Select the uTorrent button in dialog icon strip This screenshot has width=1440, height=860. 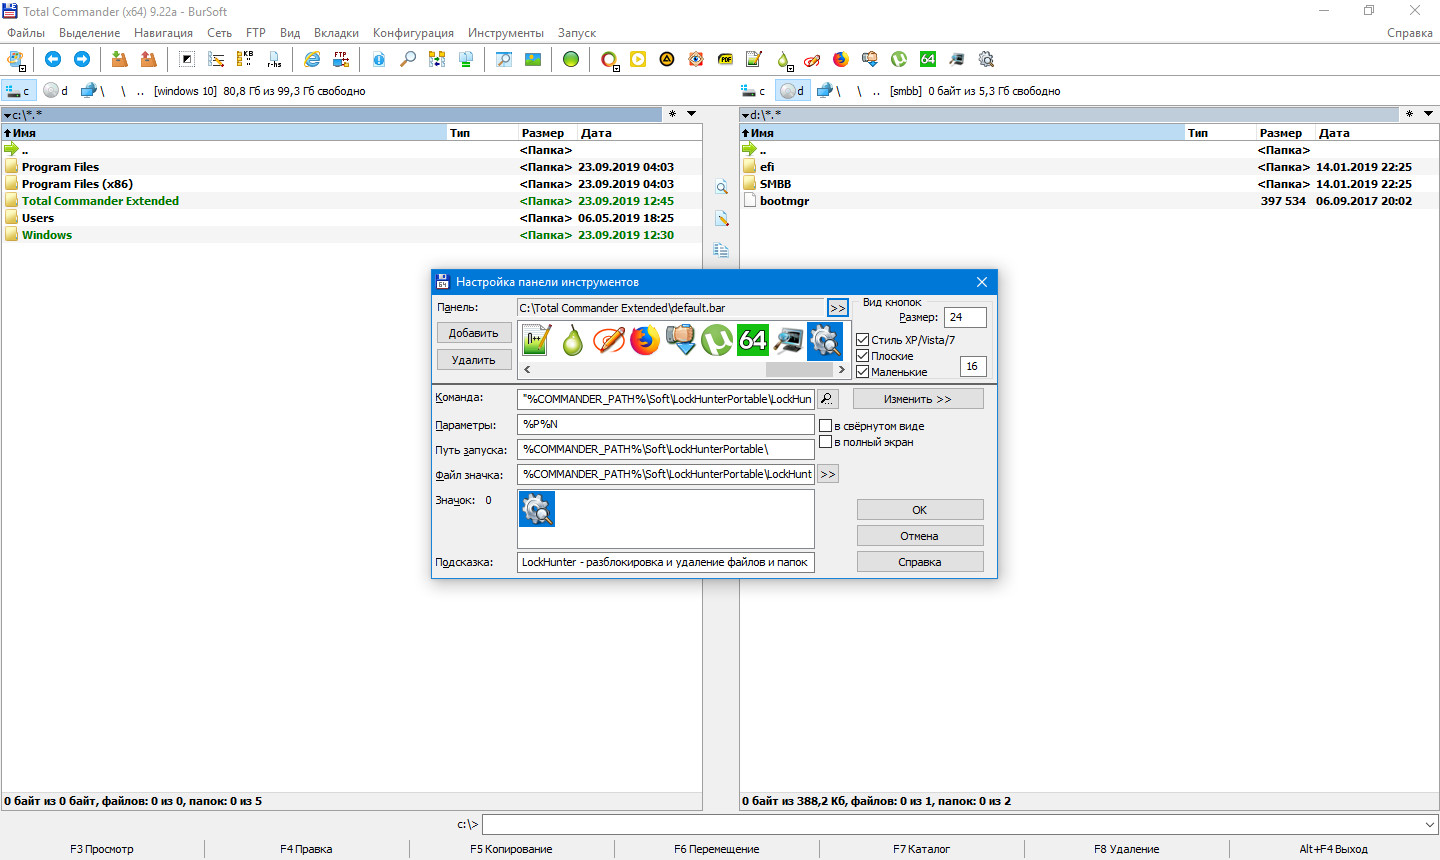click(717, 341)
